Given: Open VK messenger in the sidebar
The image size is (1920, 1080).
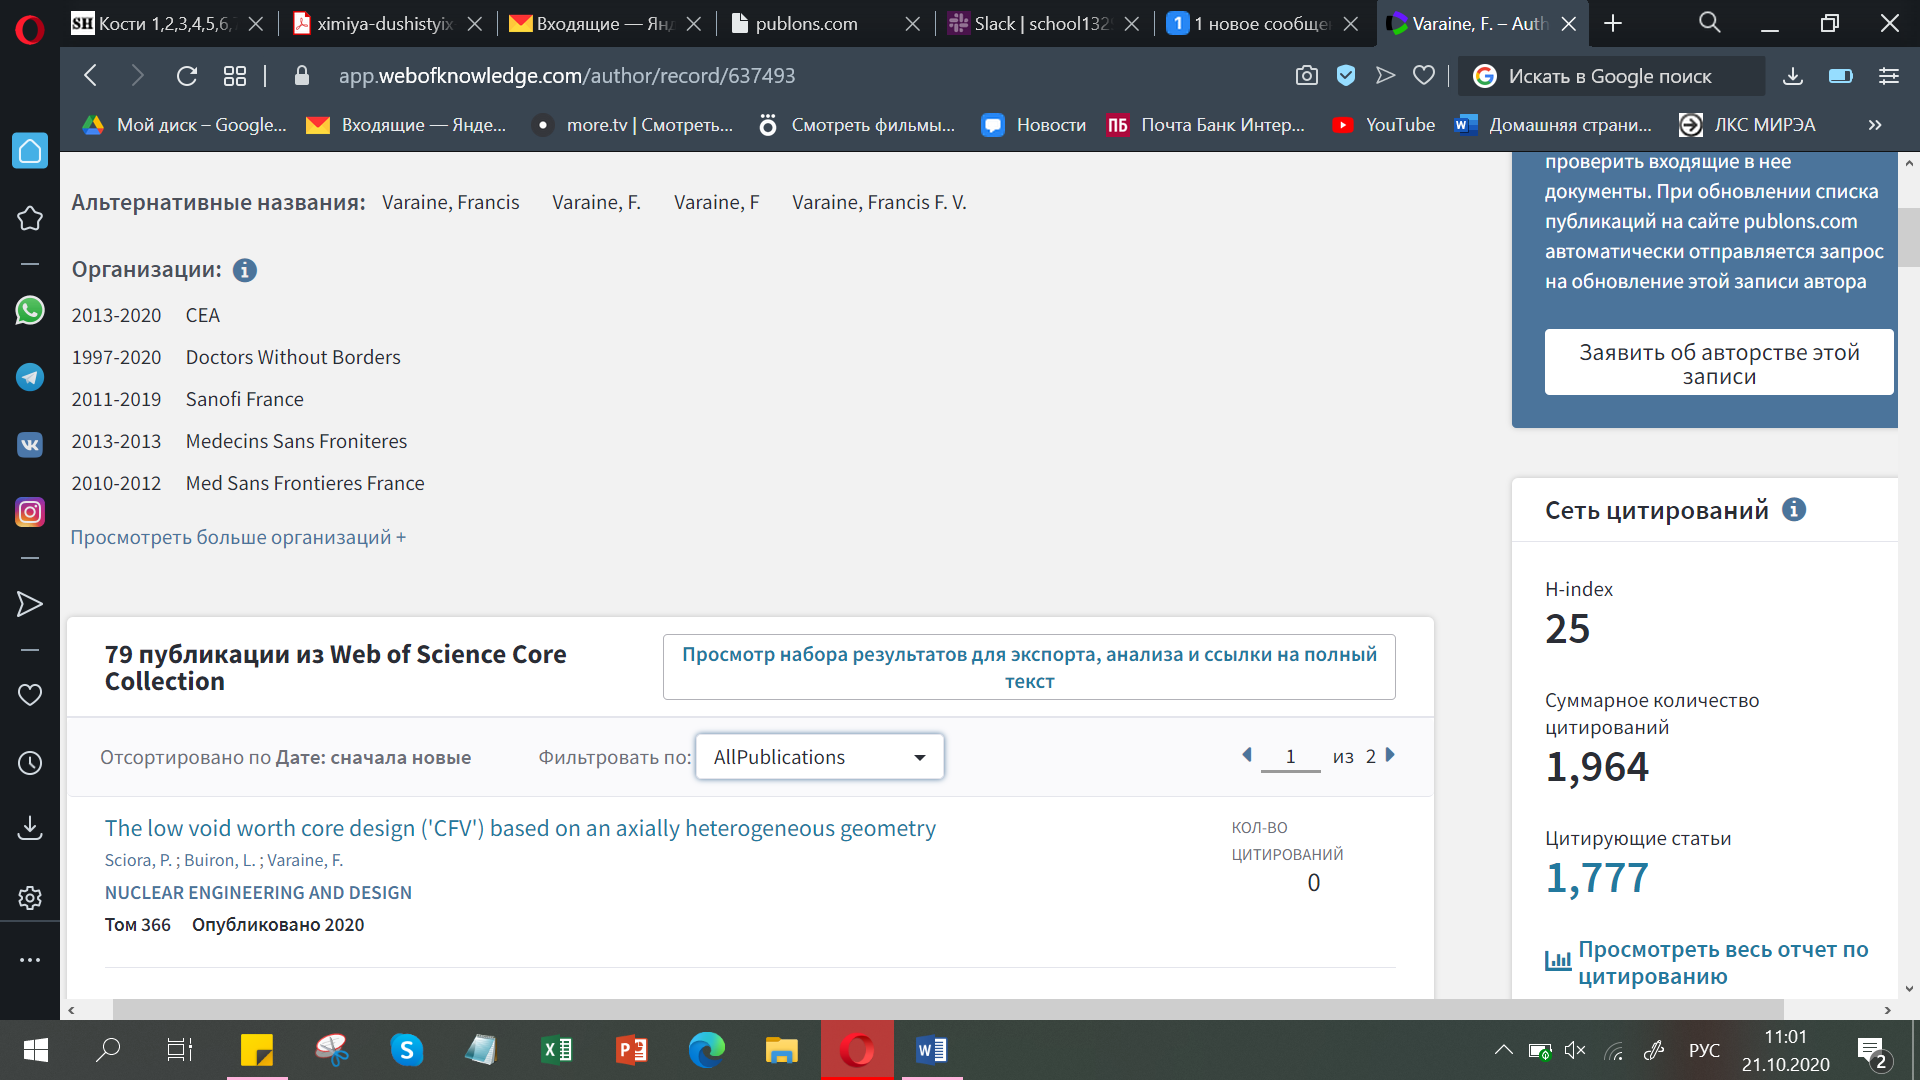Looking at the screenshot, I should pyautogui.click(x=30, y=444).
